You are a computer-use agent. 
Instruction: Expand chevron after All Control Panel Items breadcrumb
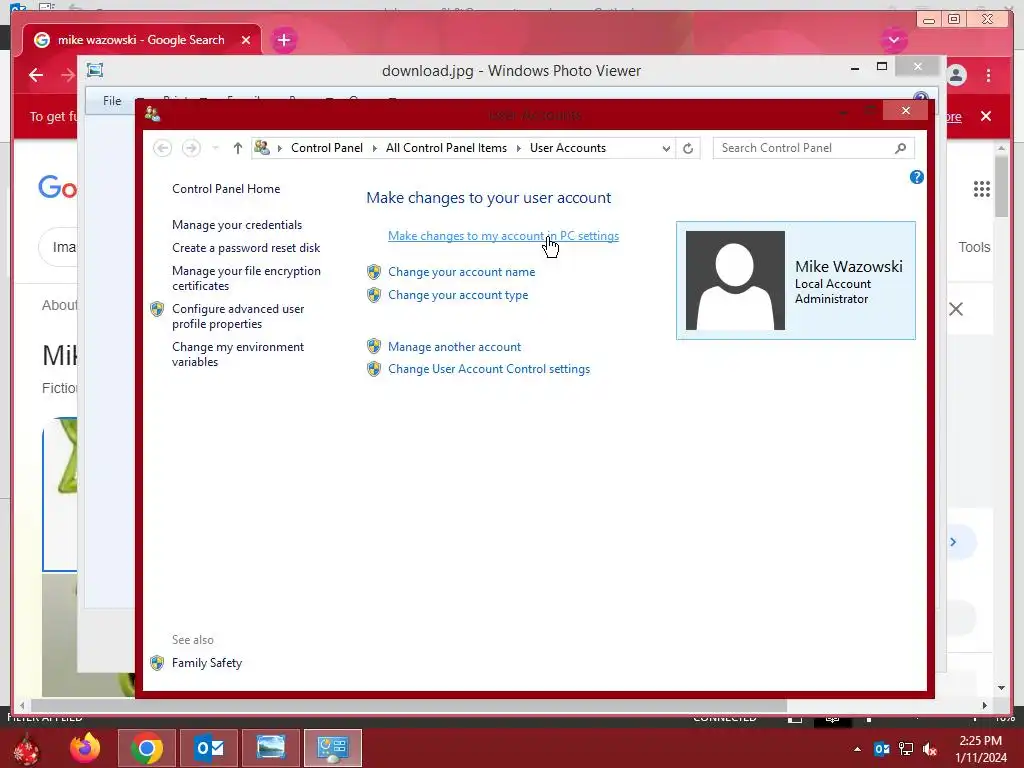click(519, 148)
